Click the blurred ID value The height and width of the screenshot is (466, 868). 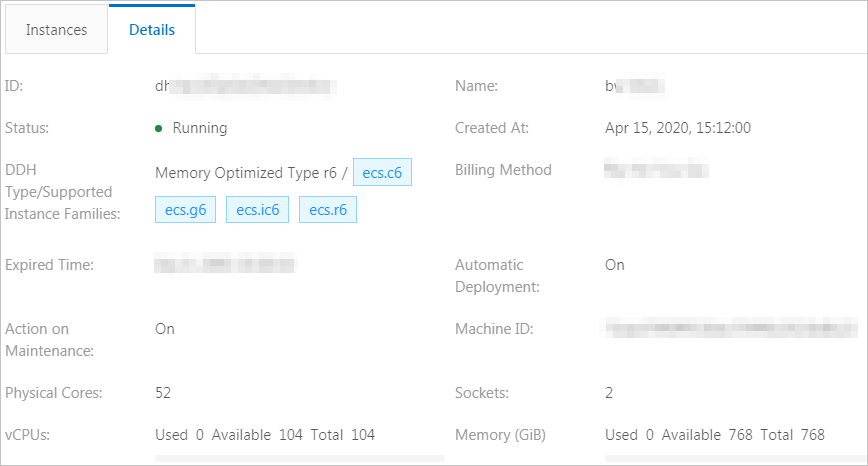[246, 86]
